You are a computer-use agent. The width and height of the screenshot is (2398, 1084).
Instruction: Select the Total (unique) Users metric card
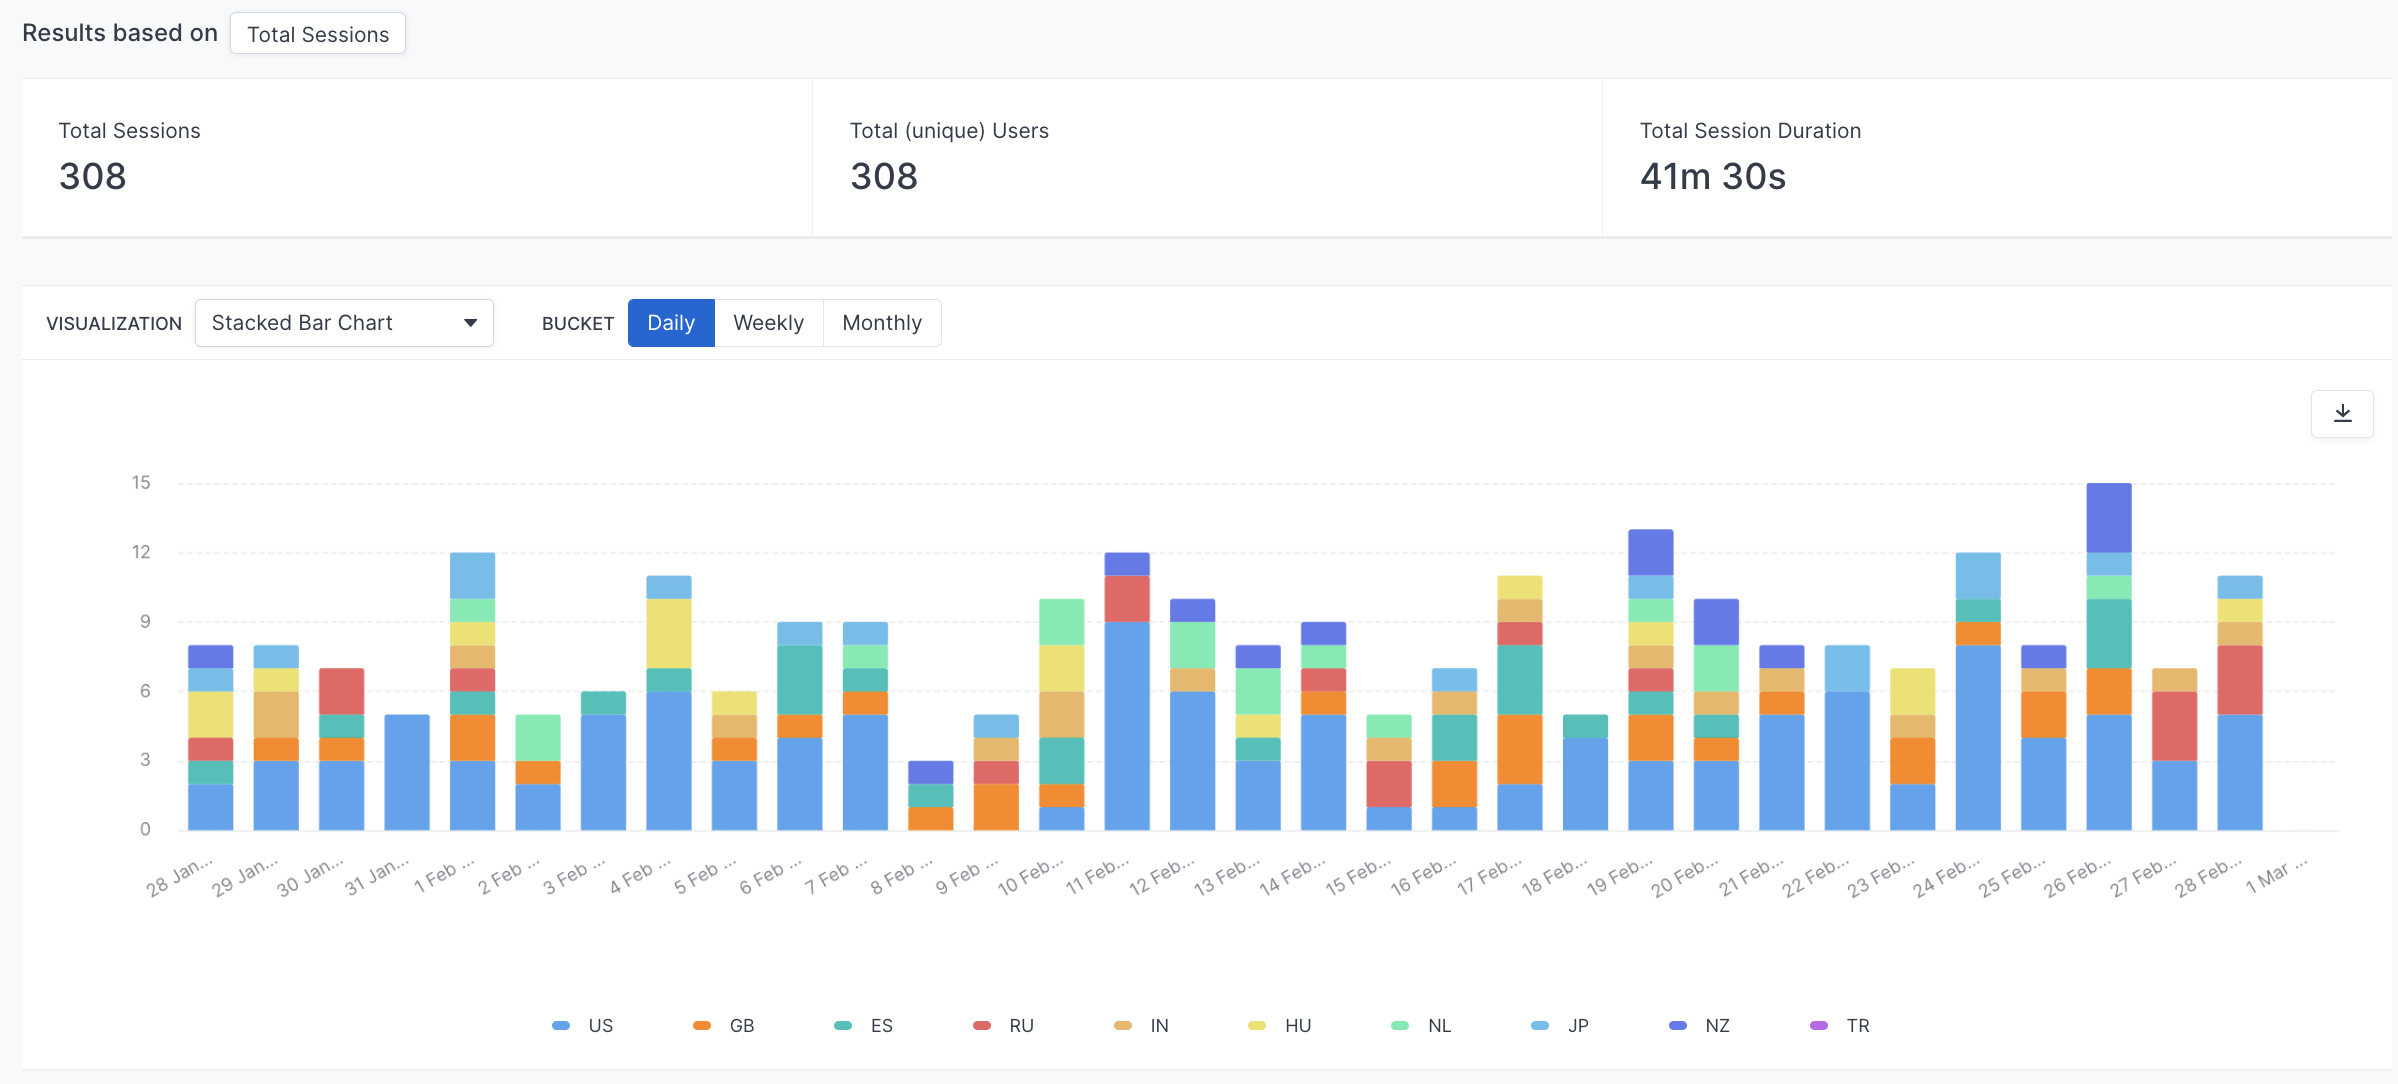[x=1207, y=158]
